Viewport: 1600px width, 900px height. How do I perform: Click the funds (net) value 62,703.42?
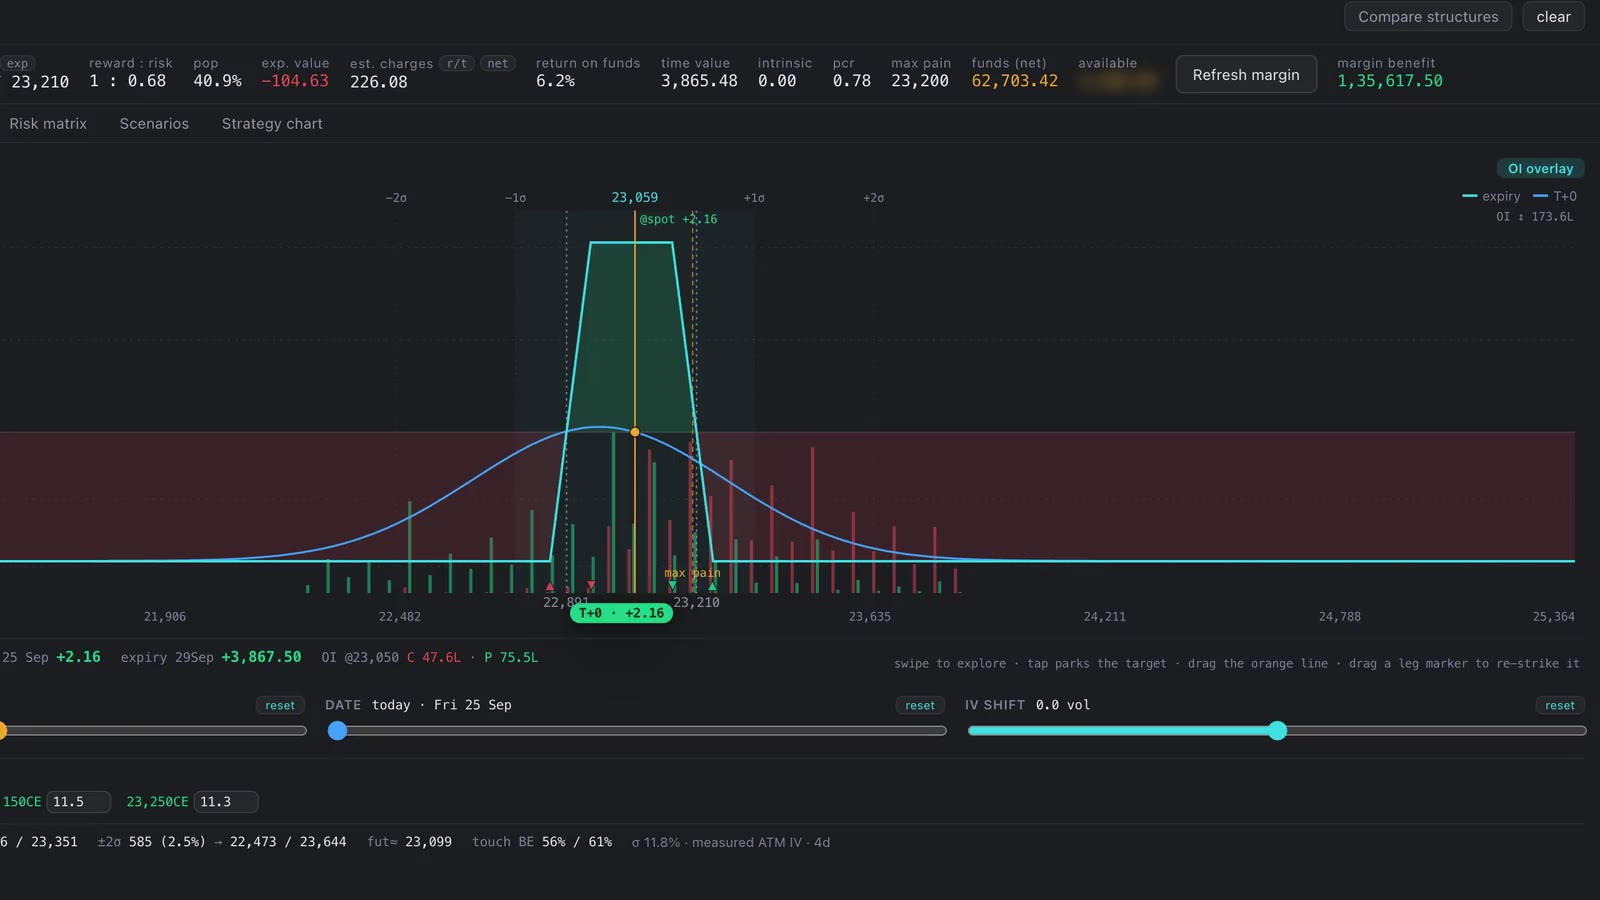1014,81
